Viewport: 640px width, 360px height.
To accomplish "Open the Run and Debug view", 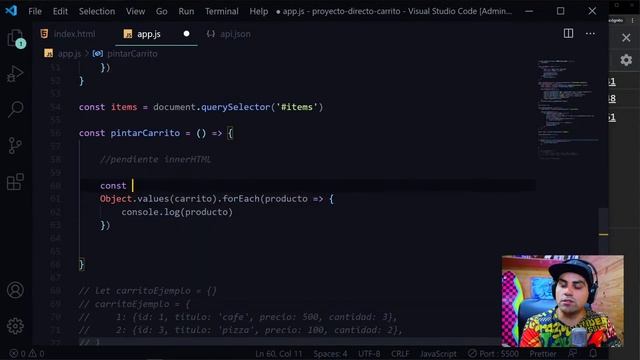I will point(16,74).
